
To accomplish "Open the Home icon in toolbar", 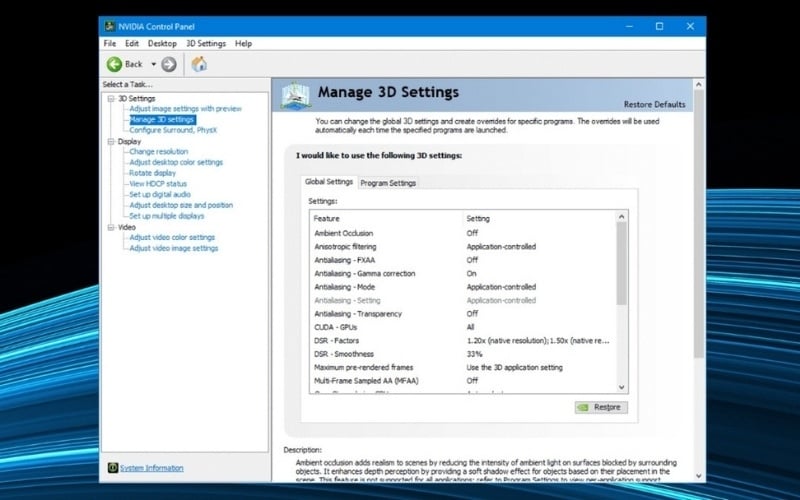I will tap(199, 64).
